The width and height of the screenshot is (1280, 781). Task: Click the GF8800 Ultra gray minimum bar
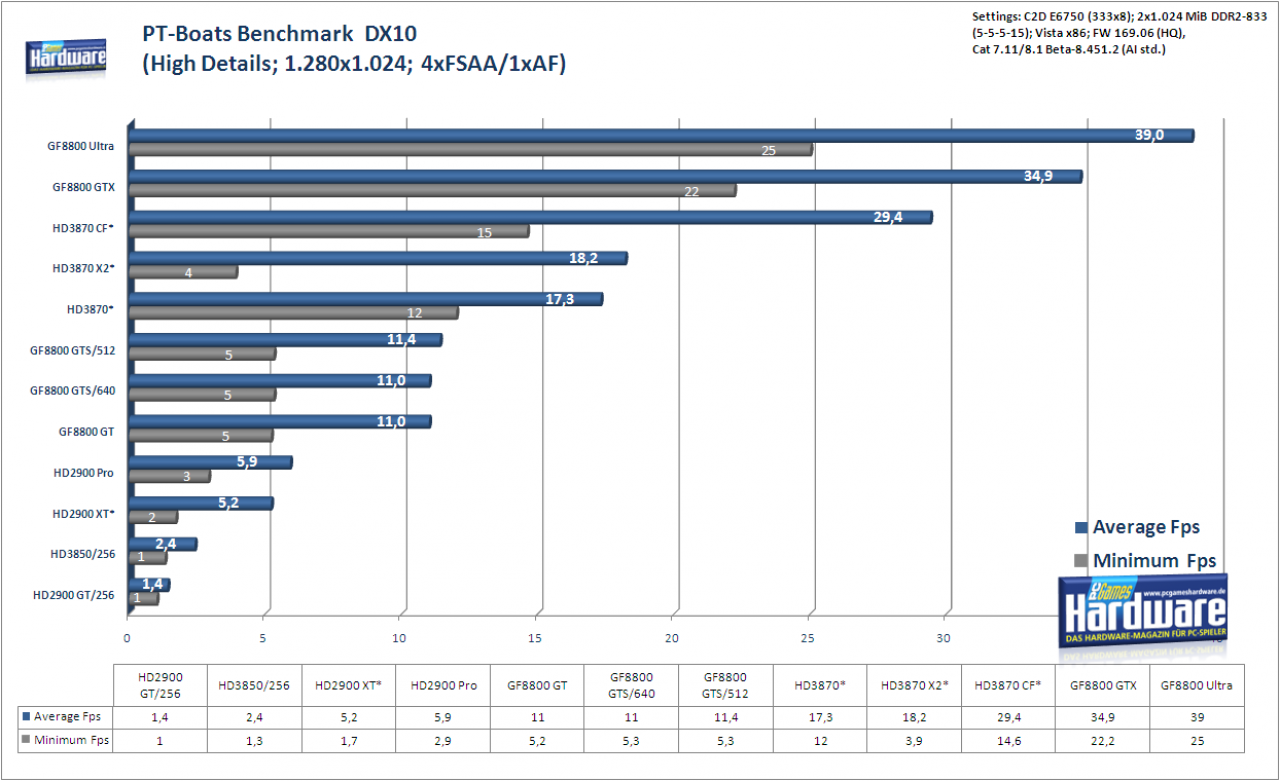[470, 150]
